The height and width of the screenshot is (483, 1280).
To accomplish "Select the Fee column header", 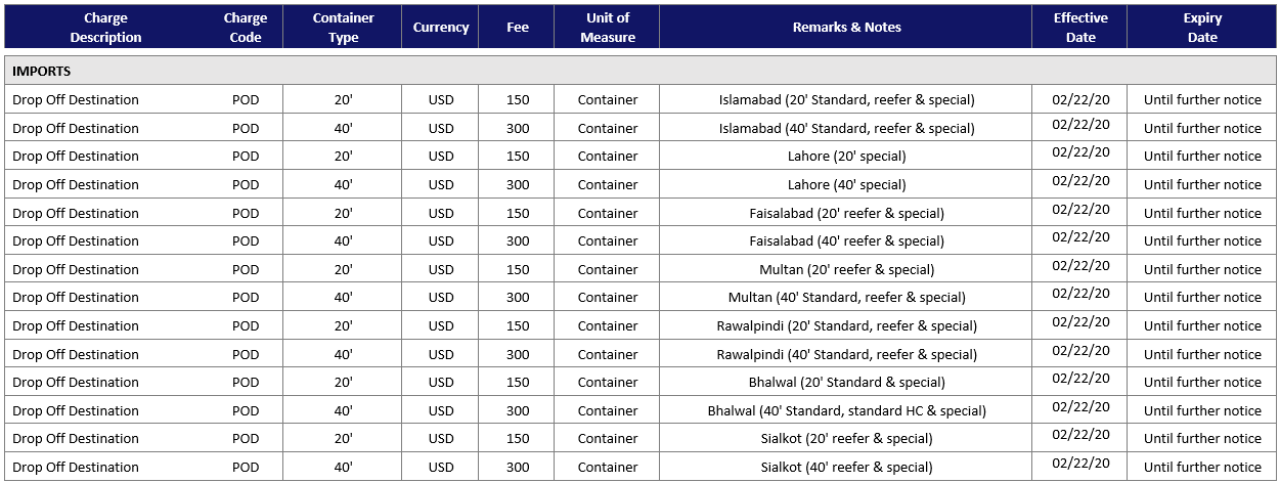I will tap(518, 28).
